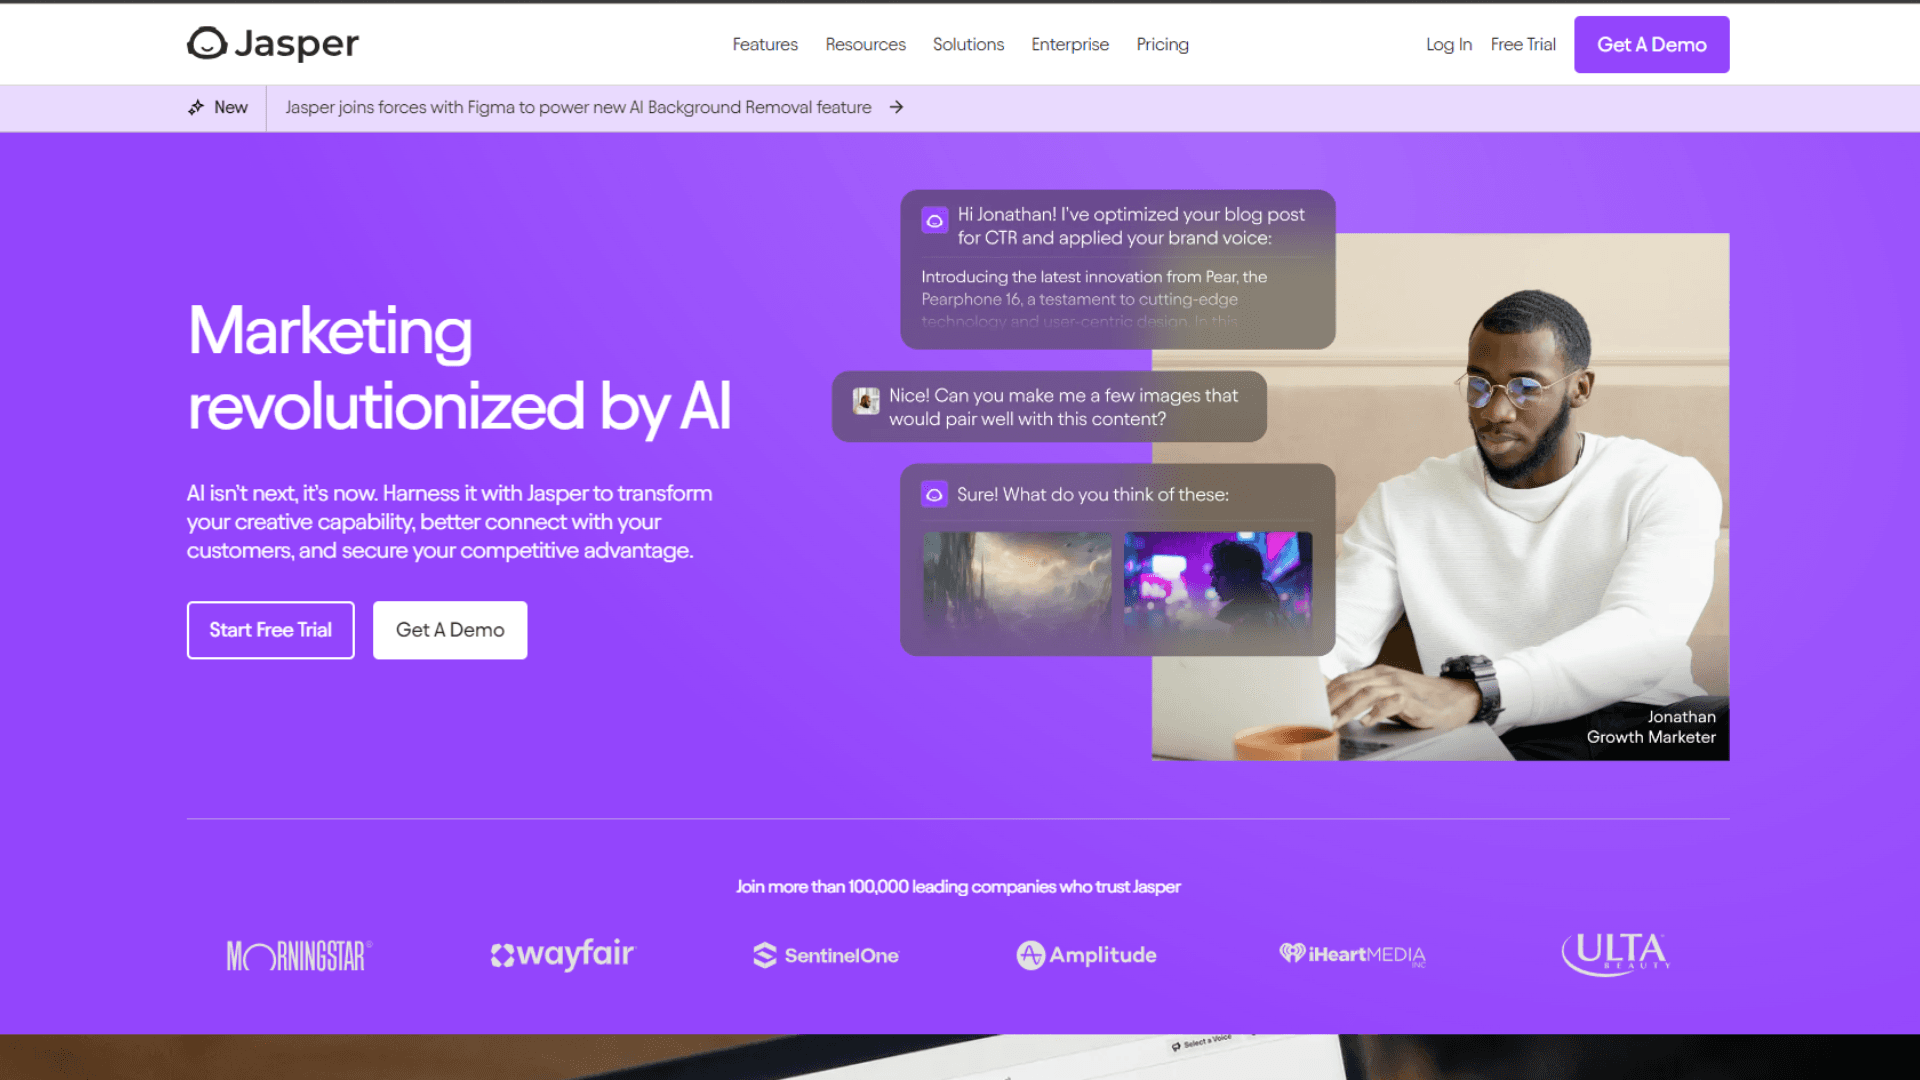Click the Jasper avatar beside 'Sure! What do you think'
The width and height of the screenshot is (1920, 1080).
(935, 494)
